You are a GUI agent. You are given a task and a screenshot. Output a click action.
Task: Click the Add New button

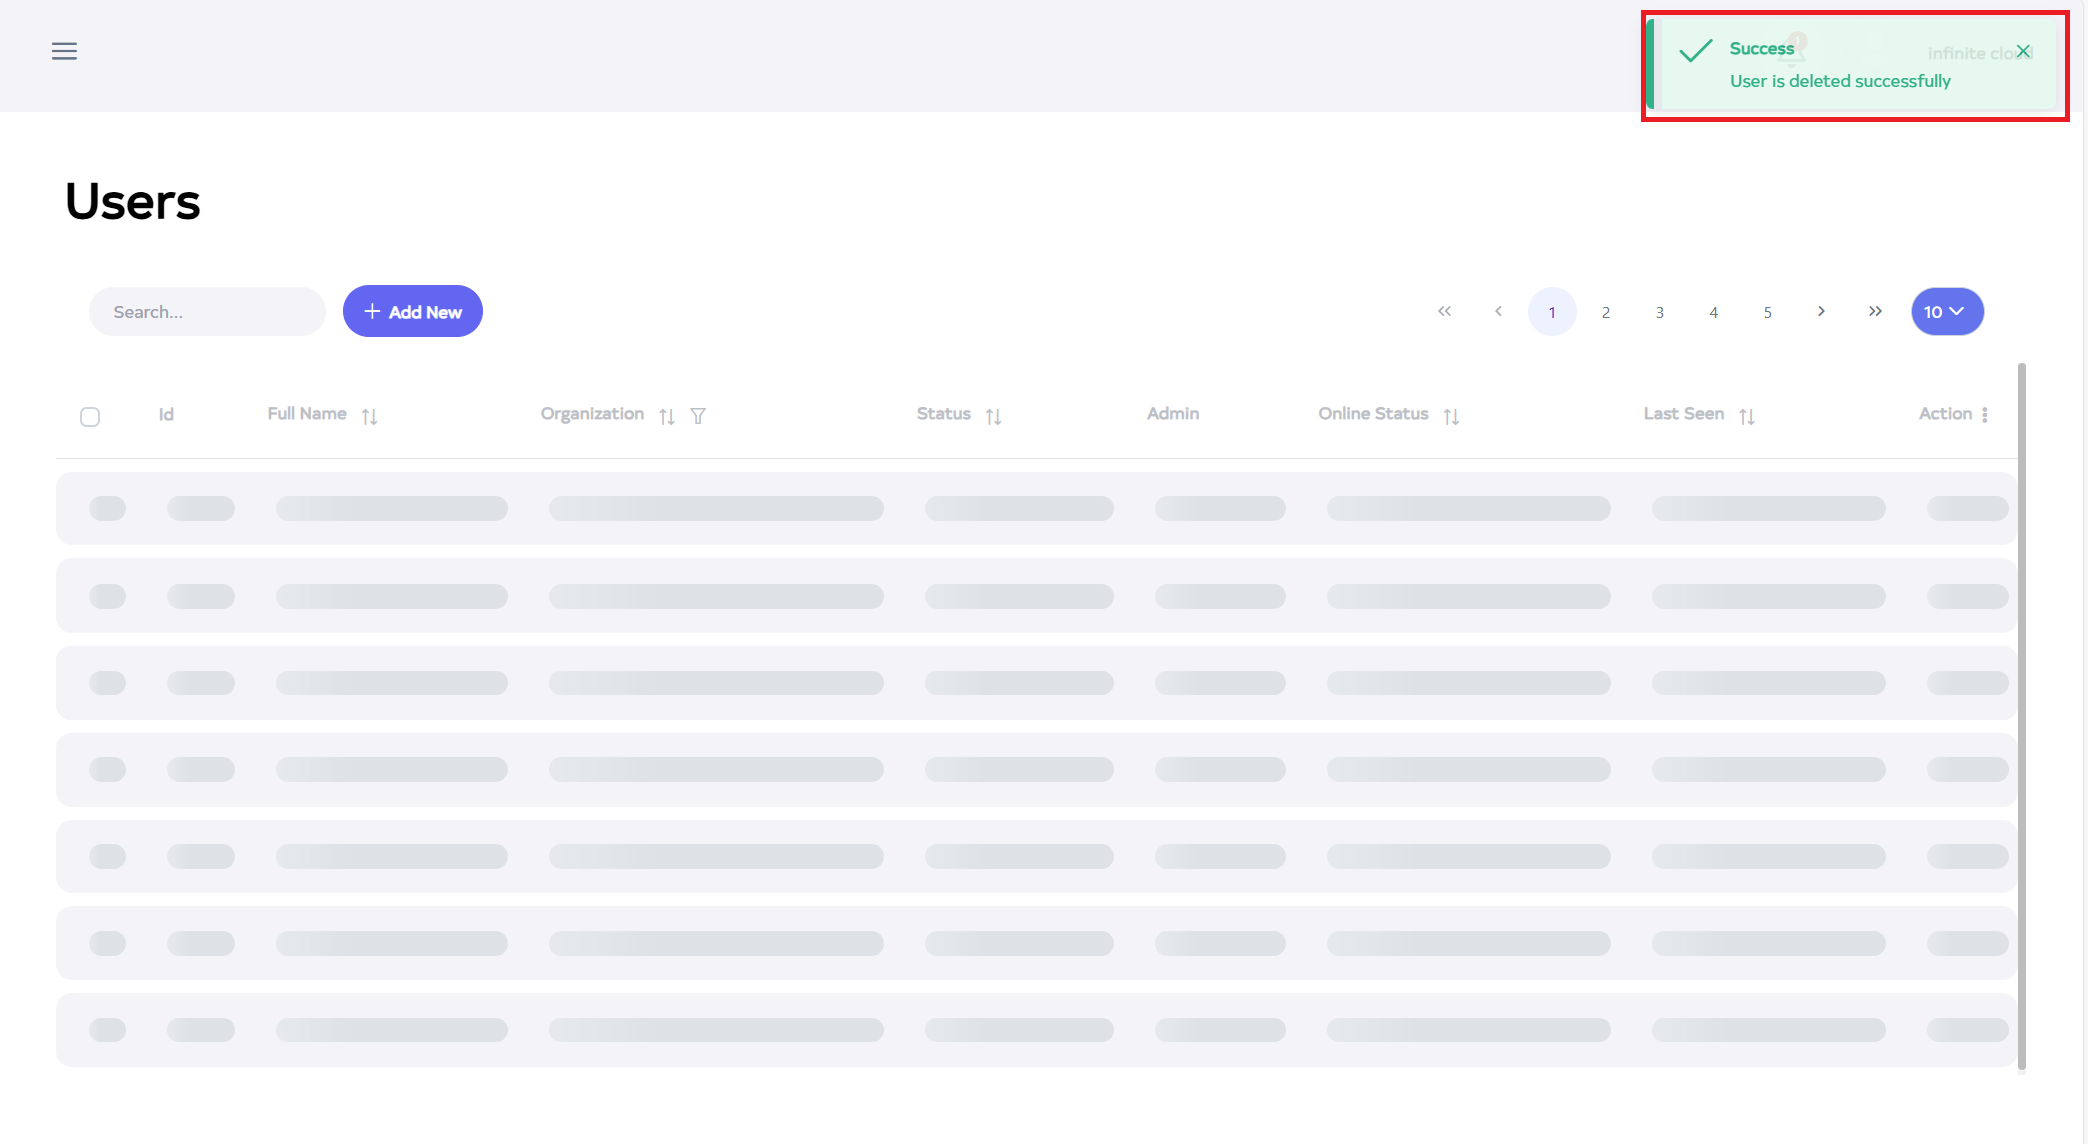coord(413,312)
